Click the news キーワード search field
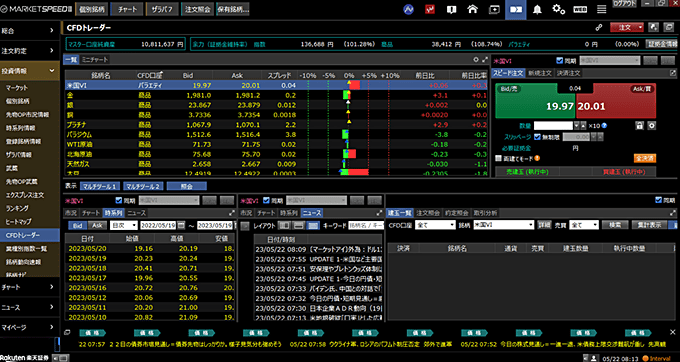This screenshot has height=362, width=680. pos(366,225)
